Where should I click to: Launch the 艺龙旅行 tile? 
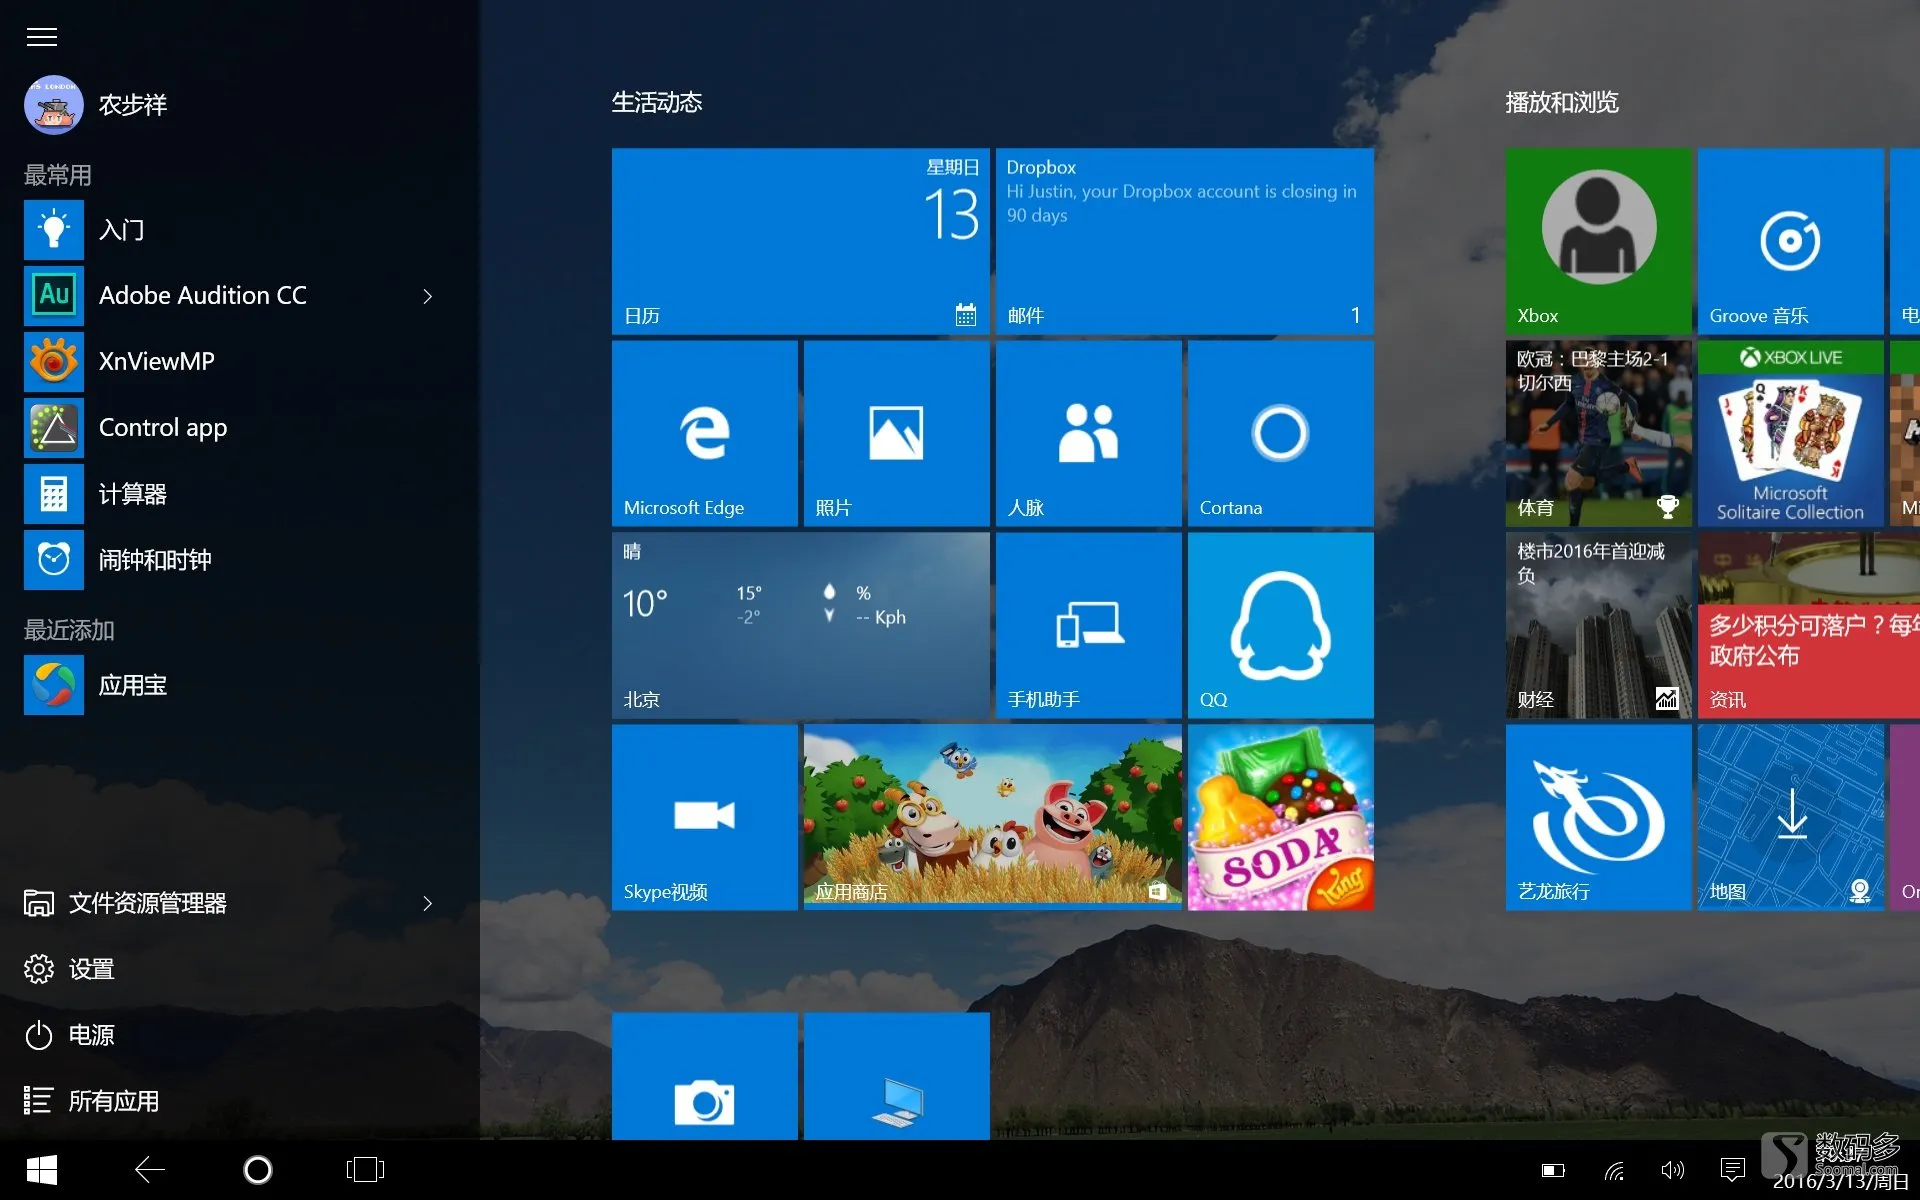1598,817
